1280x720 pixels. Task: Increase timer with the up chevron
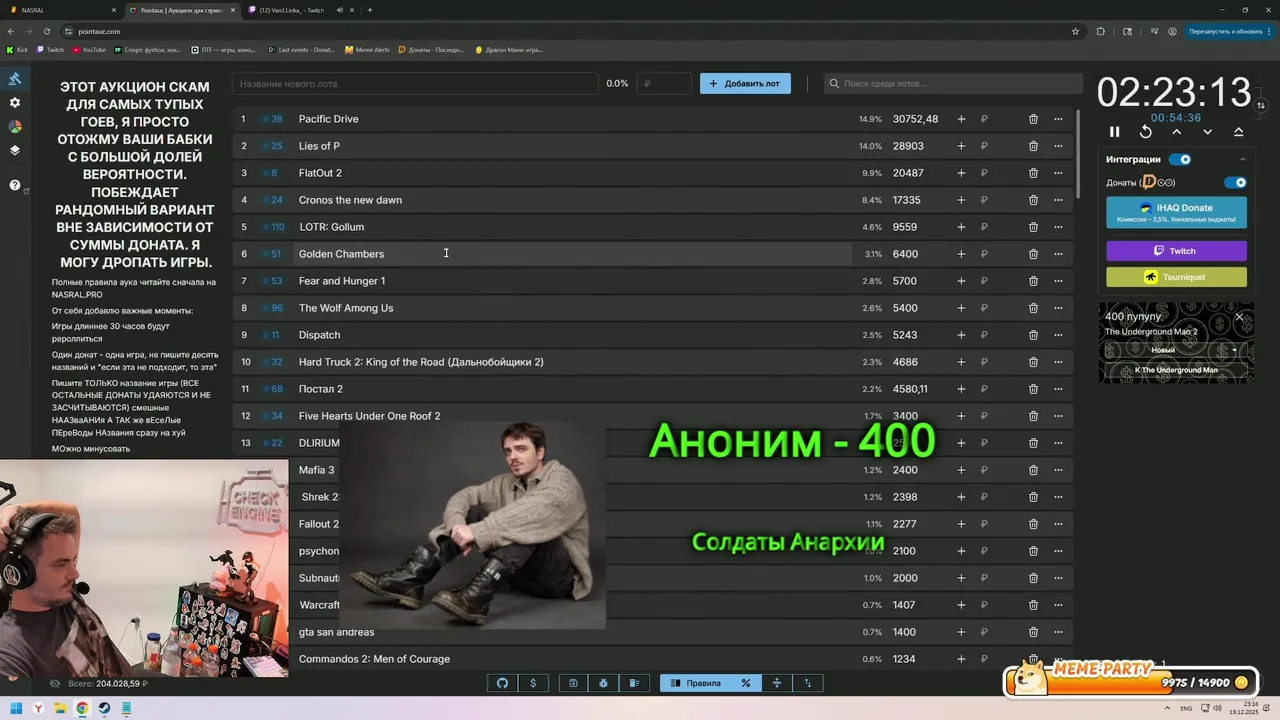coord(1177,132)
